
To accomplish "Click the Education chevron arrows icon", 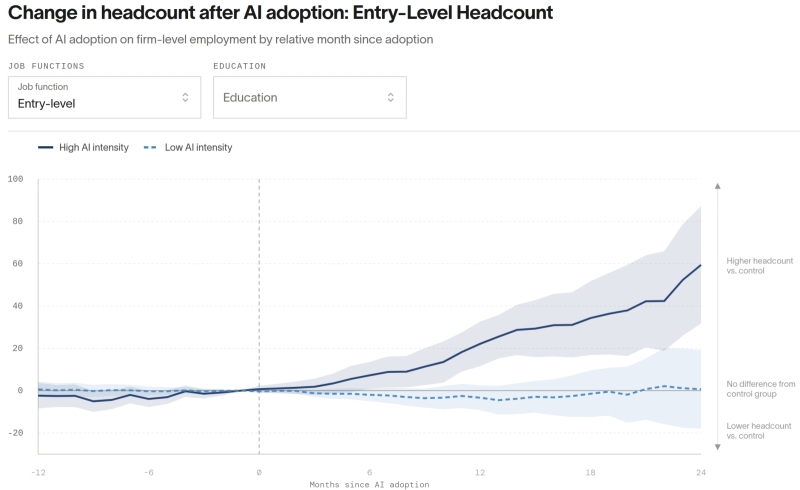I will coord(390,97).
